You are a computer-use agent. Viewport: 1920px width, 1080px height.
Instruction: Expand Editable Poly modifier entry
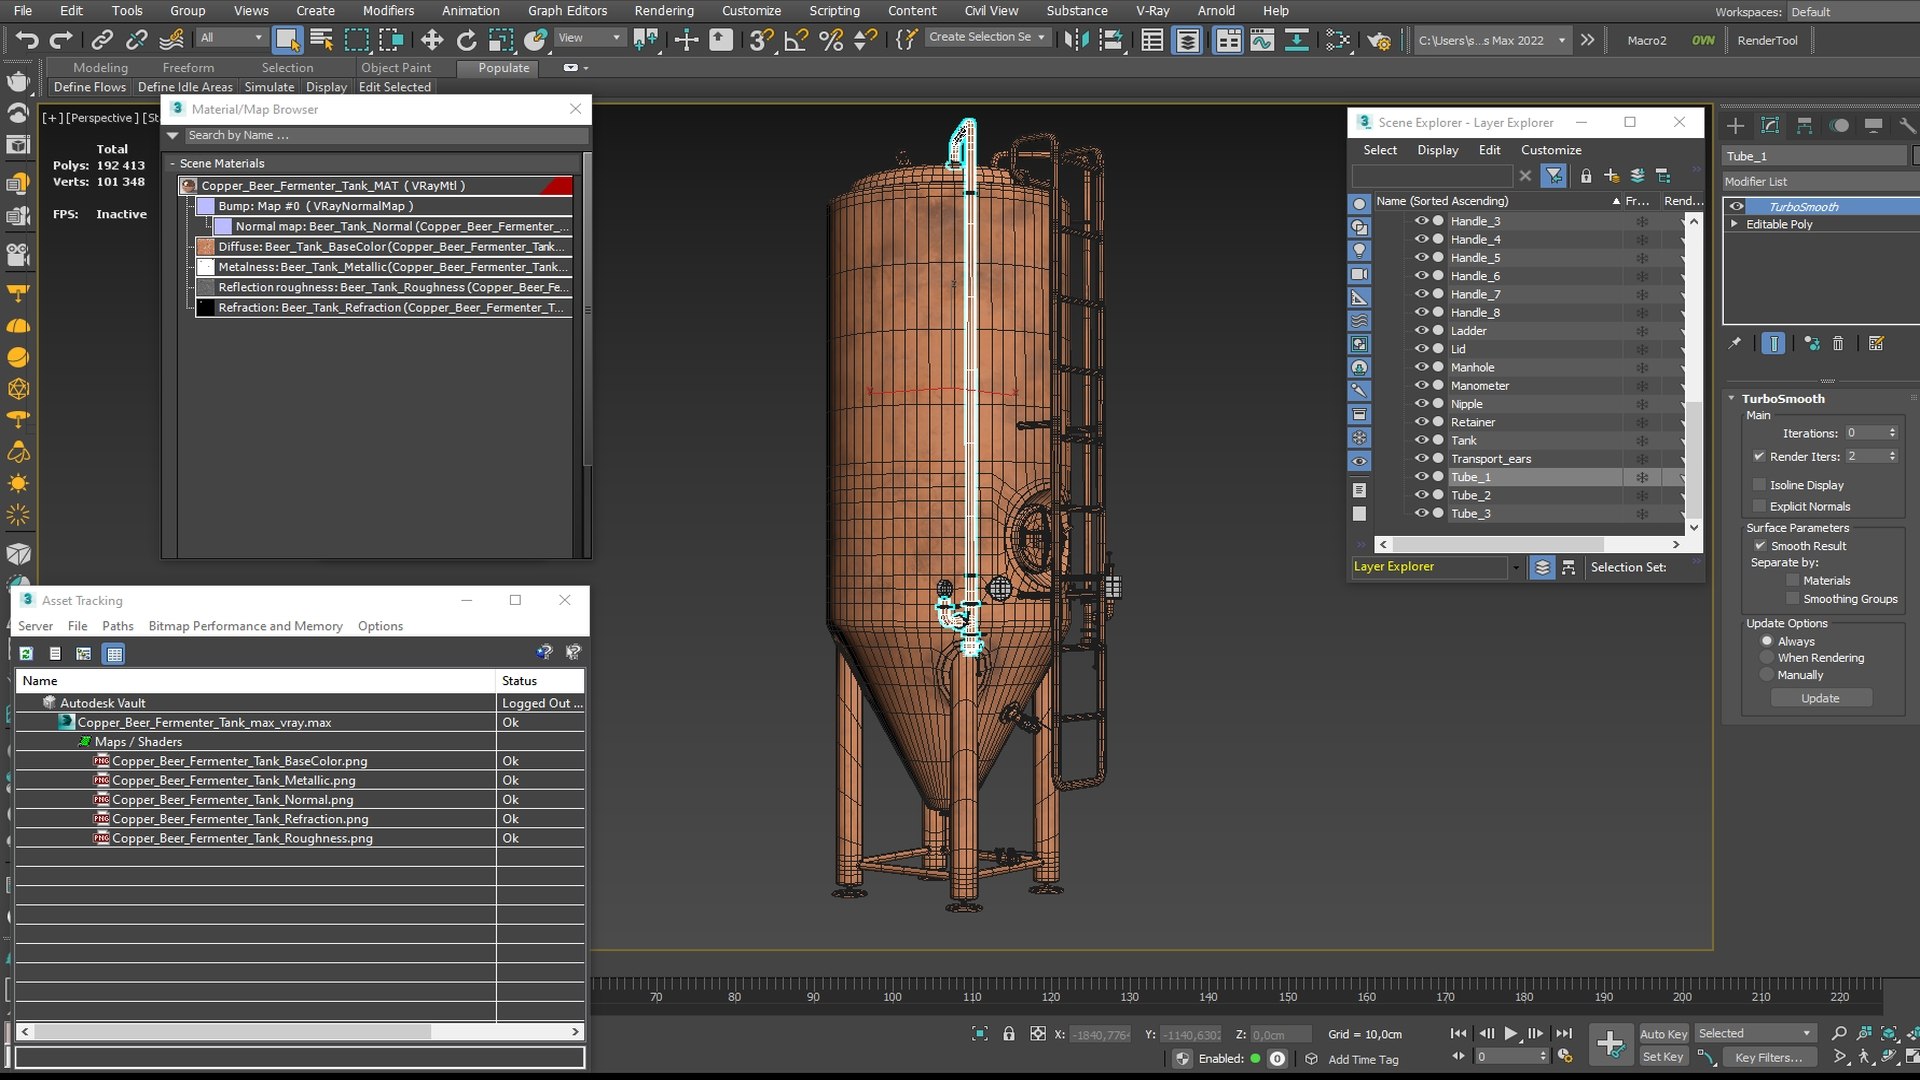coord(1734,224)
